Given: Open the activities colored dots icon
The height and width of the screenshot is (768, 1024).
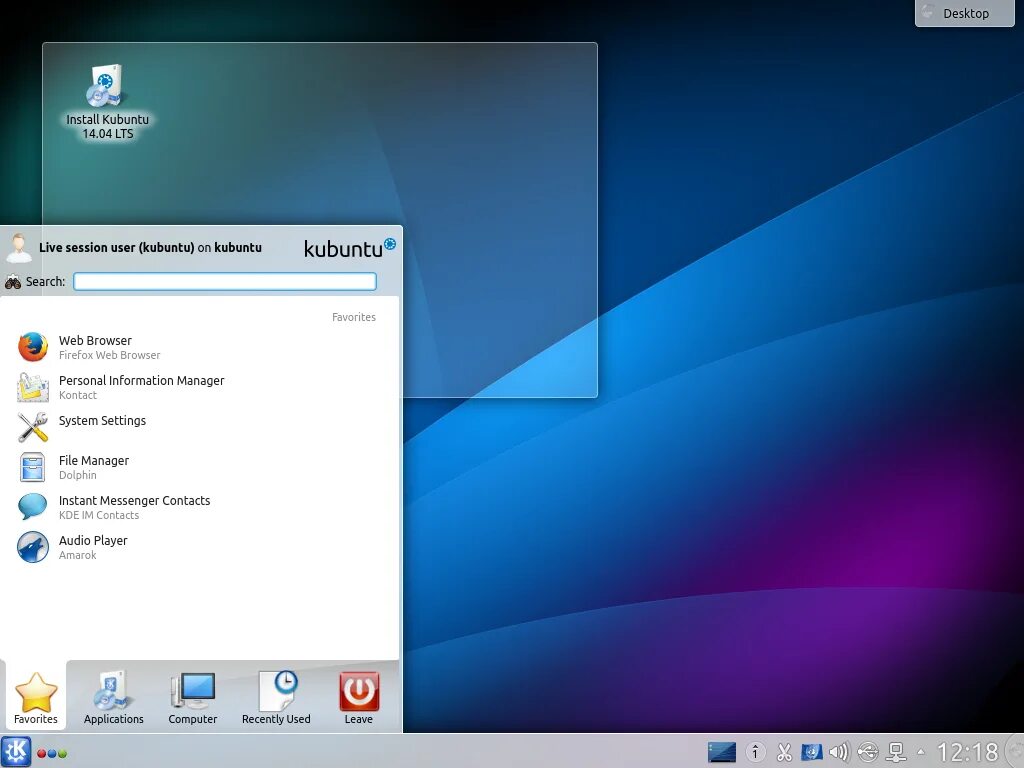Looking at the screenshot, I should point(52,753).
